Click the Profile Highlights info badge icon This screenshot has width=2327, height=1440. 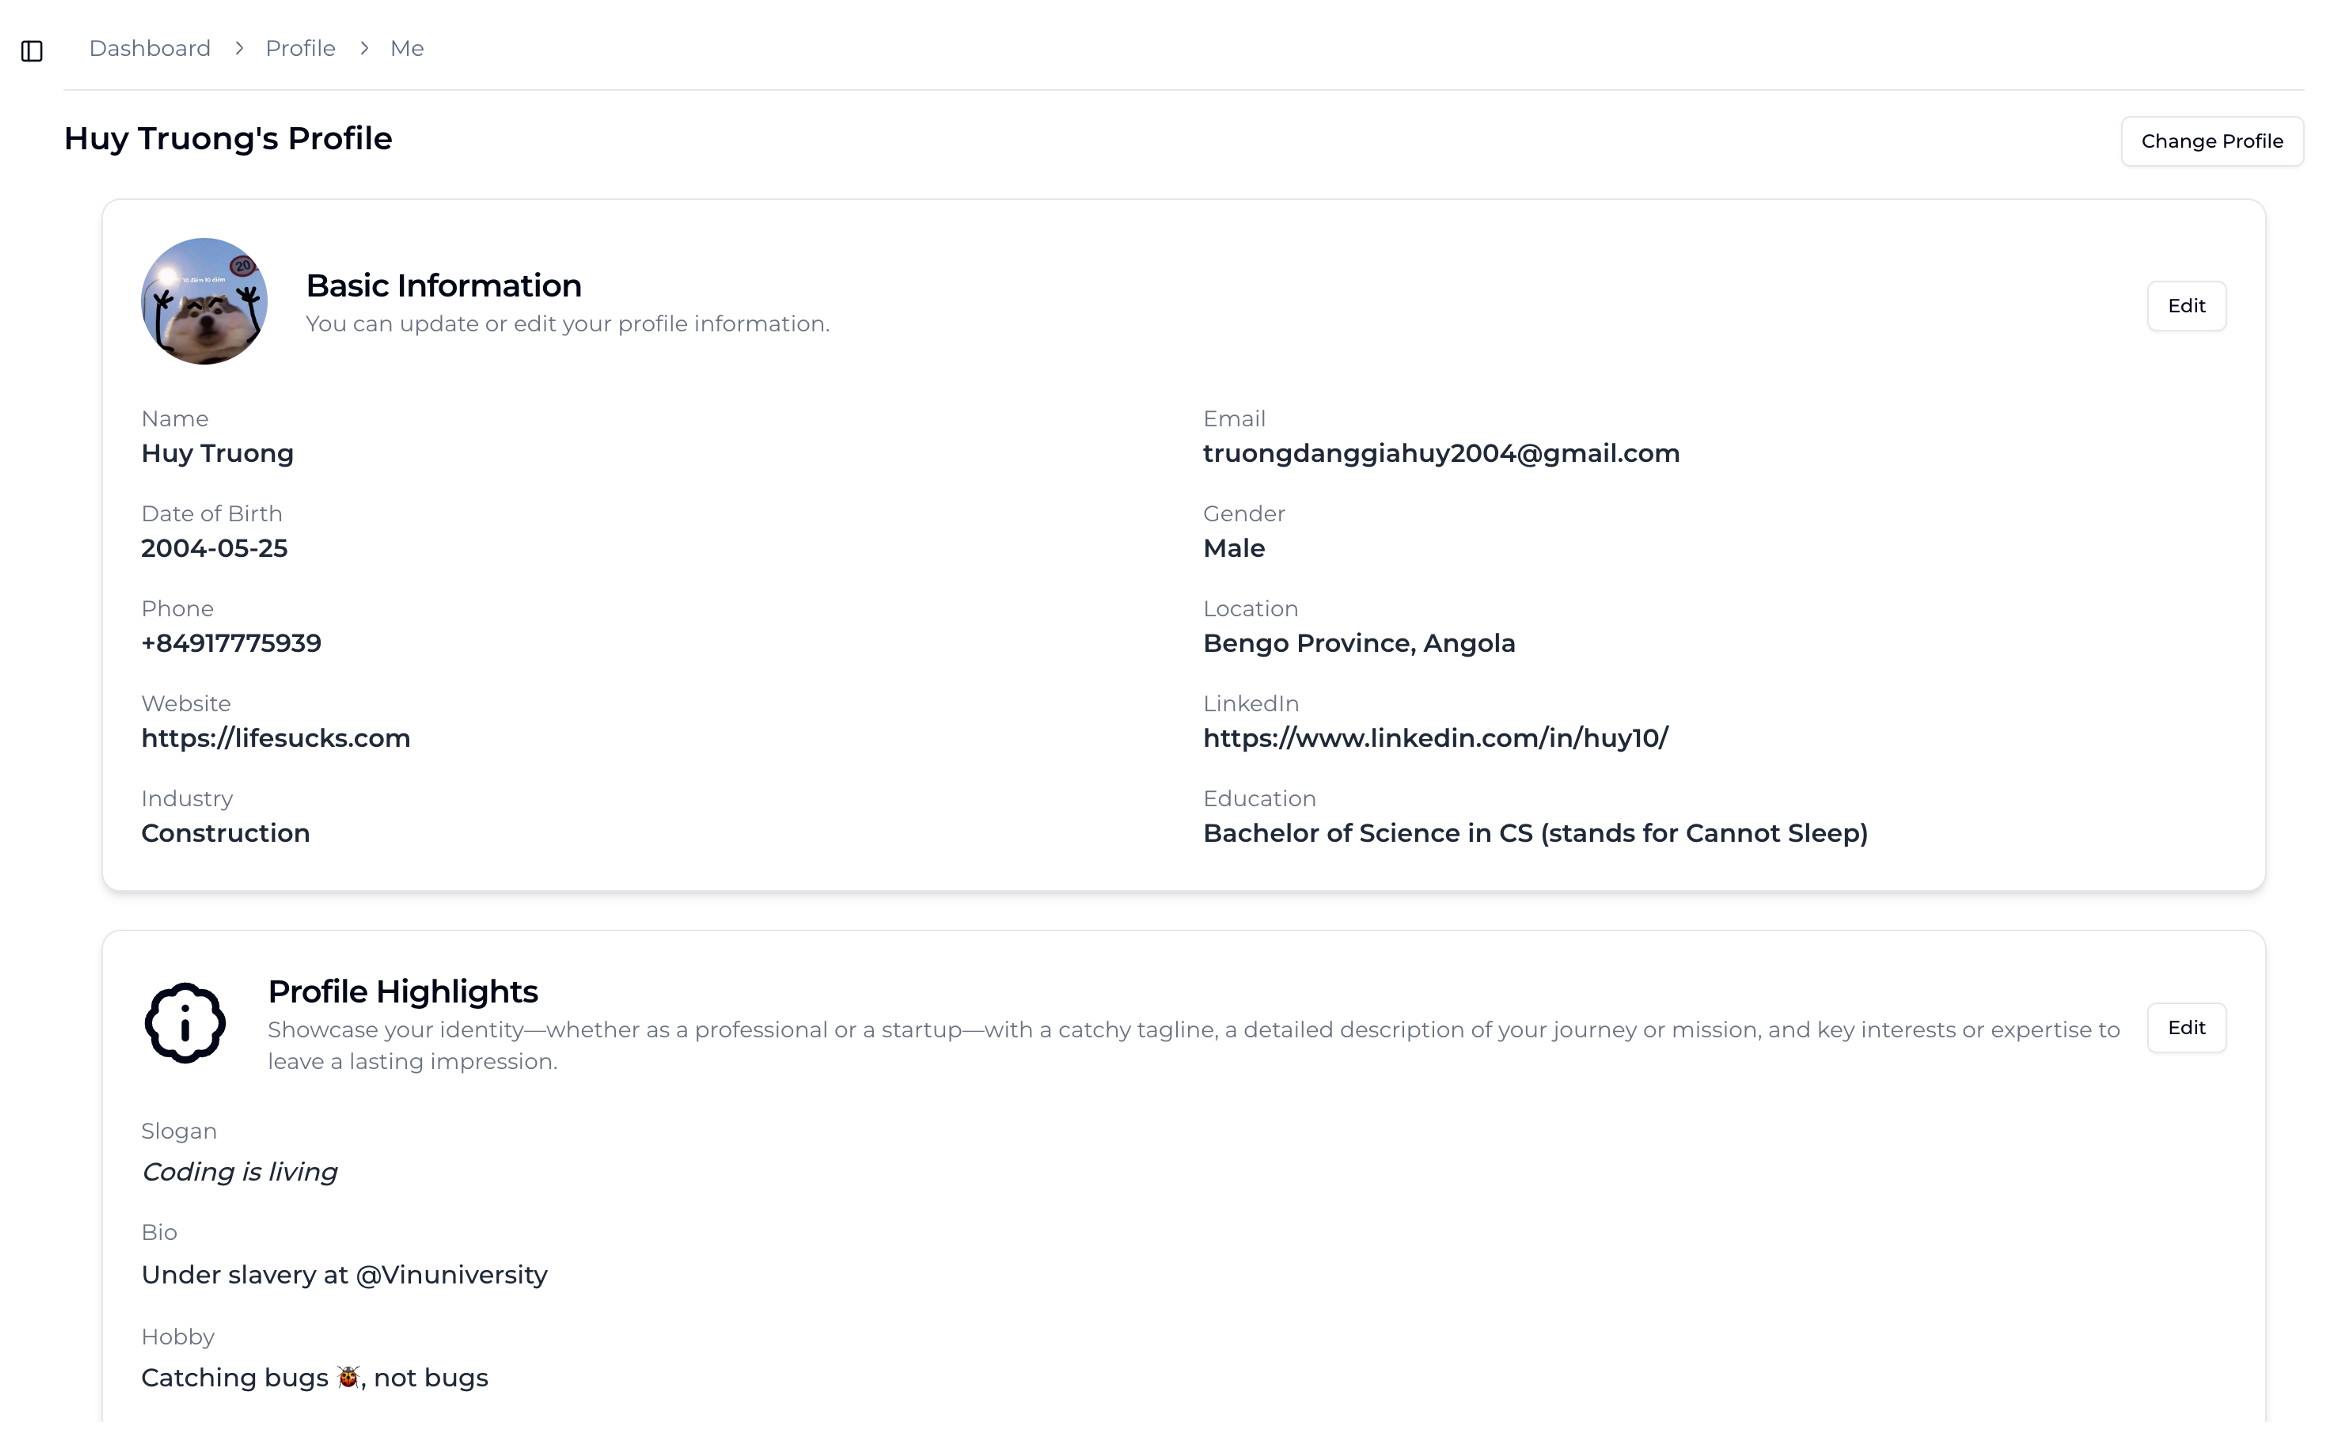point(185,1023)
